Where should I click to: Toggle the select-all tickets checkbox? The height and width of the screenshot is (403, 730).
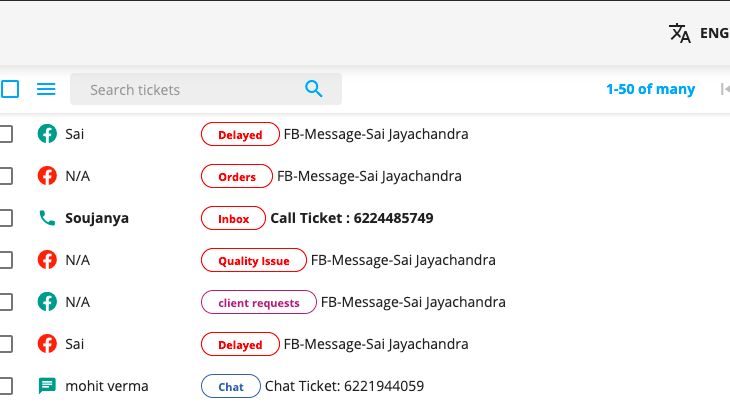10,89
